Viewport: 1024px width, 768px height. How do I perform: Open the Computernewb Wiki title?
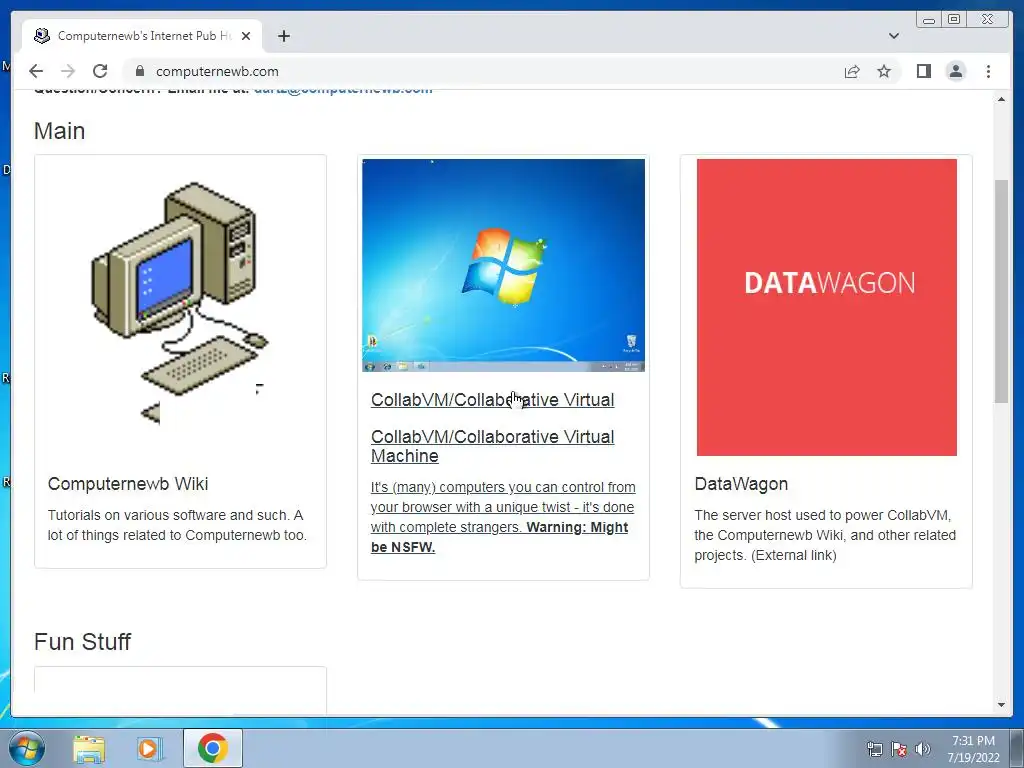tap(128, 484)
